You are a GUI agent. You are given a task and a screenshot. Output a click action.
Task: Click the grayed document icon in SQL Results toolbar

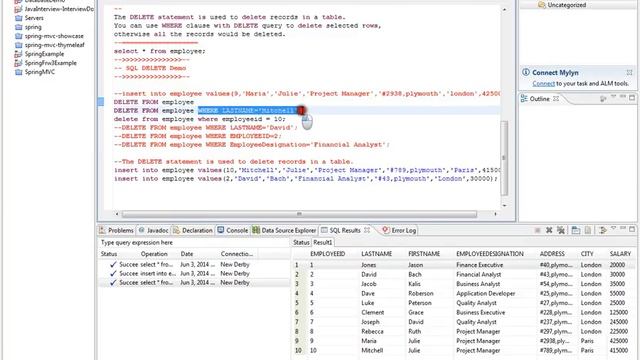coord(588,230)
